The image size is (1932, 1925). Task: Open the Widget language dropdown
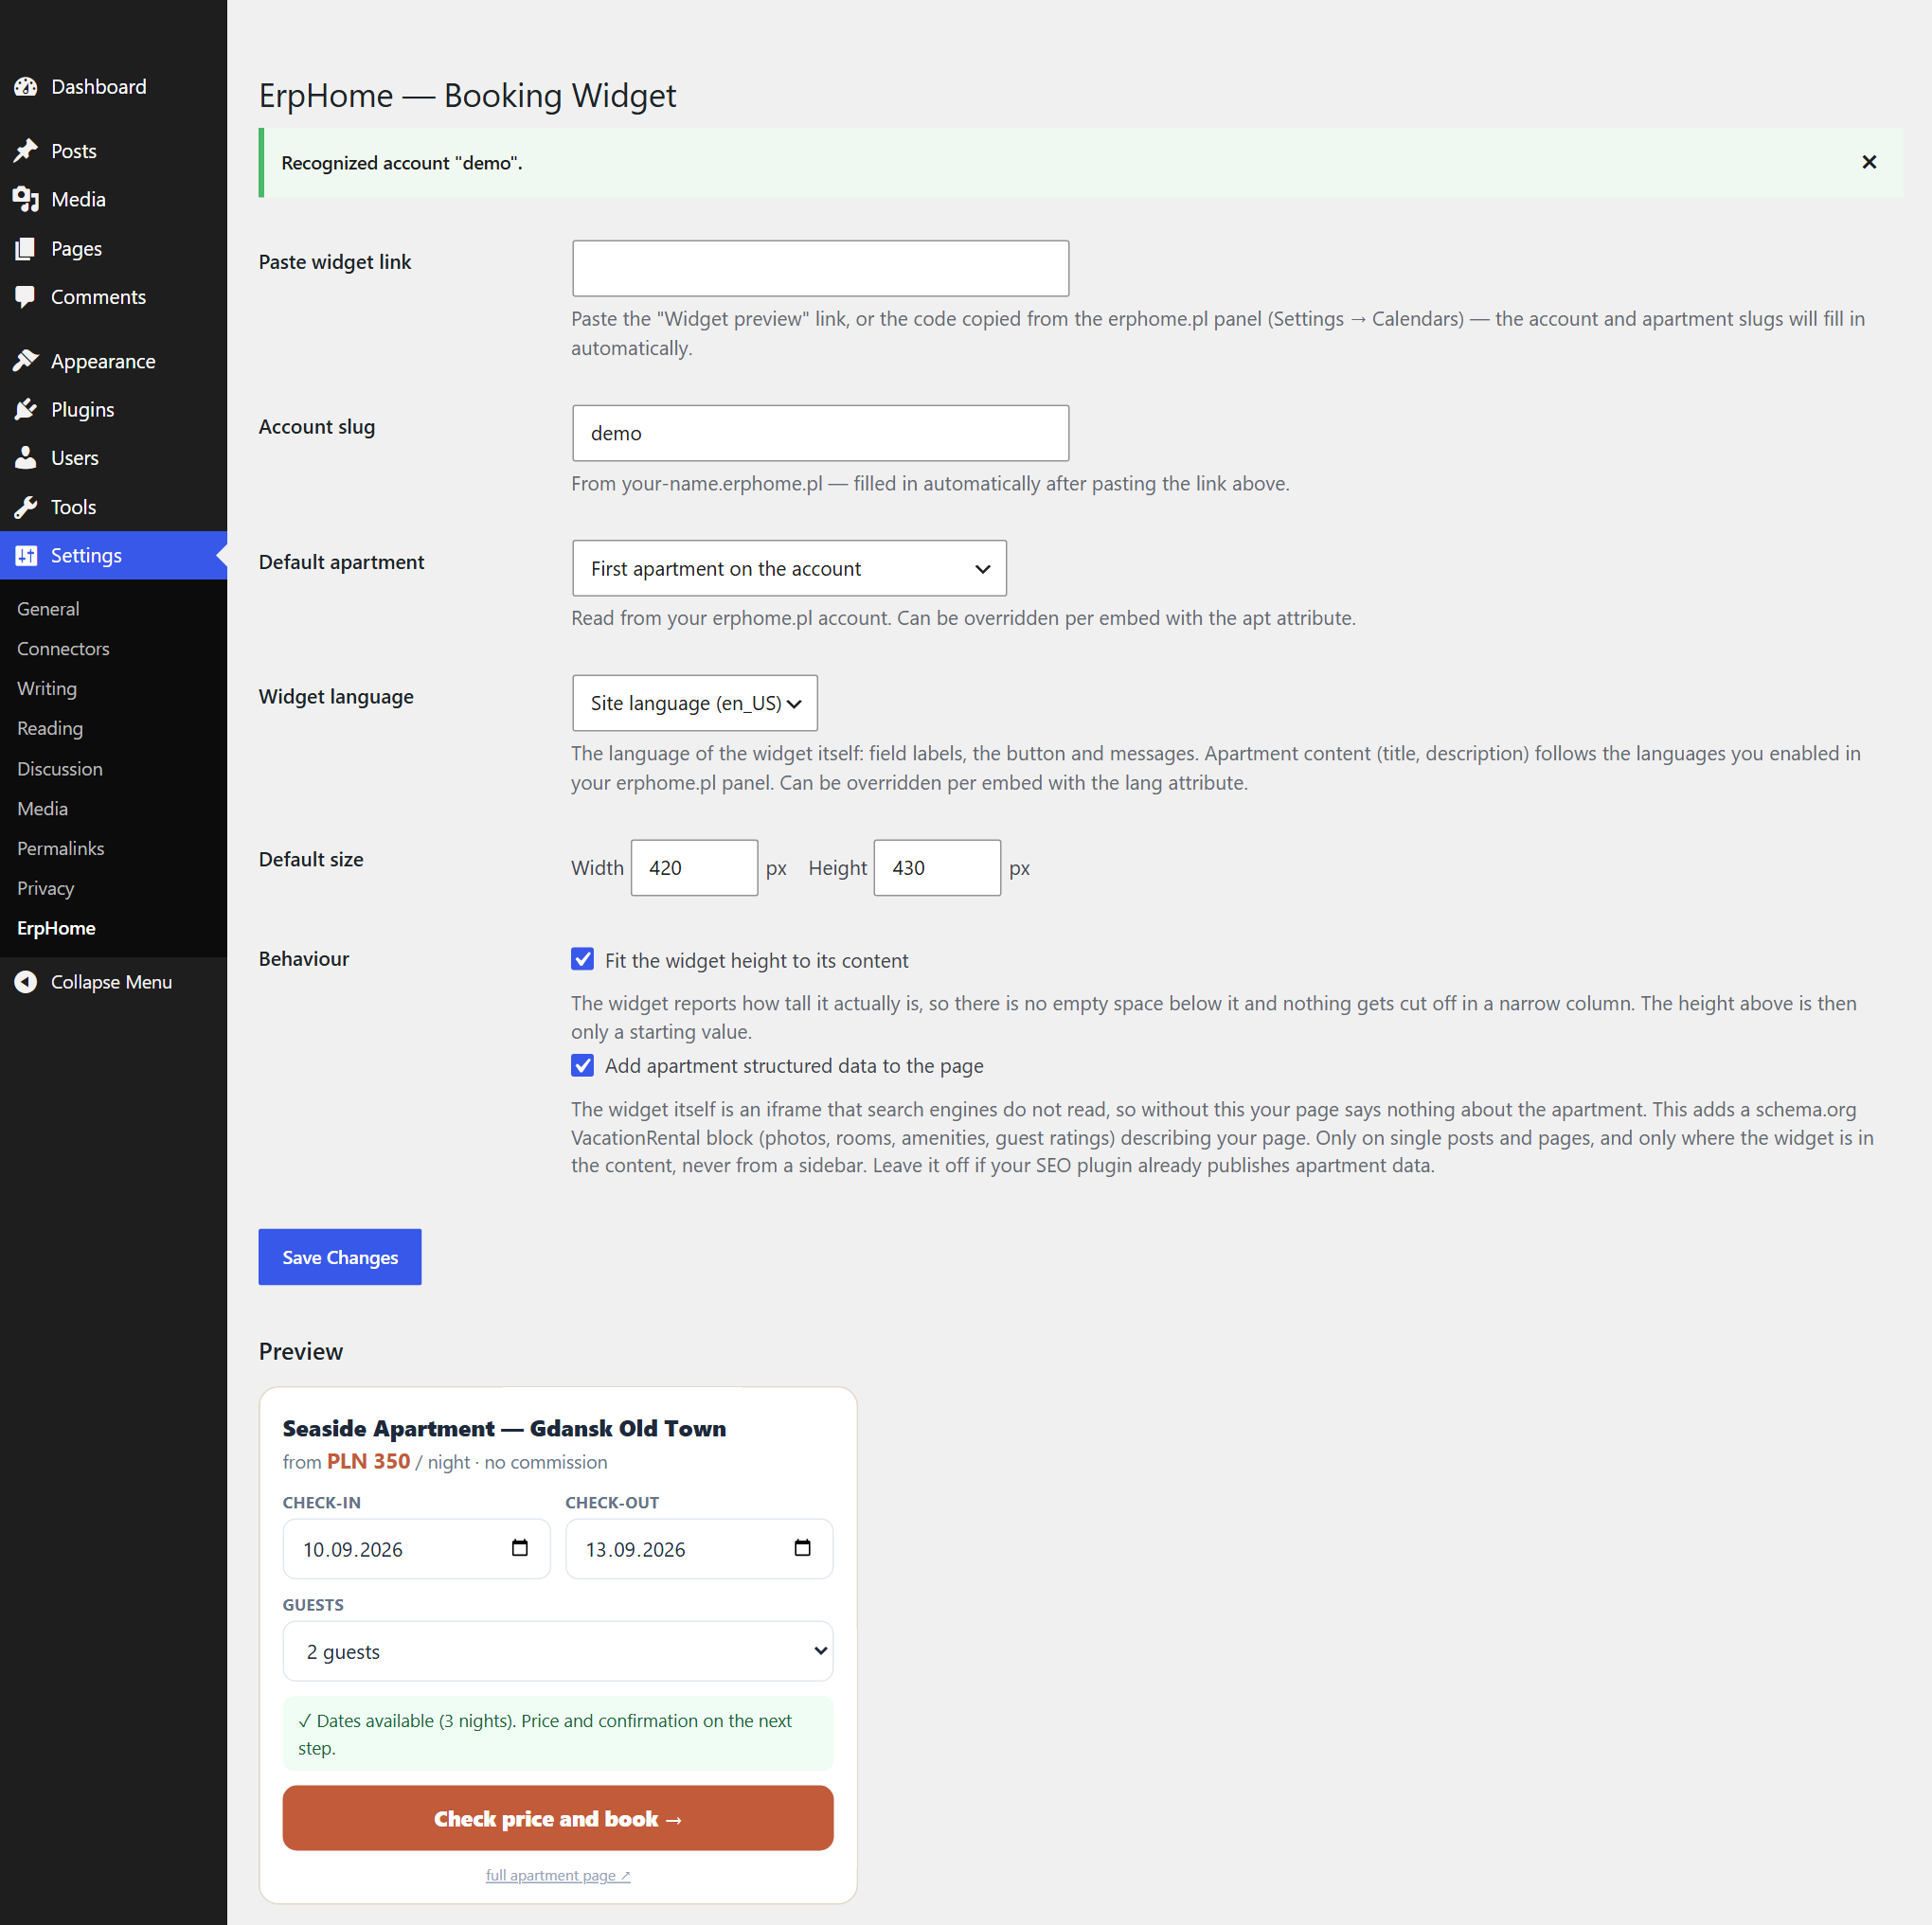[x=695, y=703]
